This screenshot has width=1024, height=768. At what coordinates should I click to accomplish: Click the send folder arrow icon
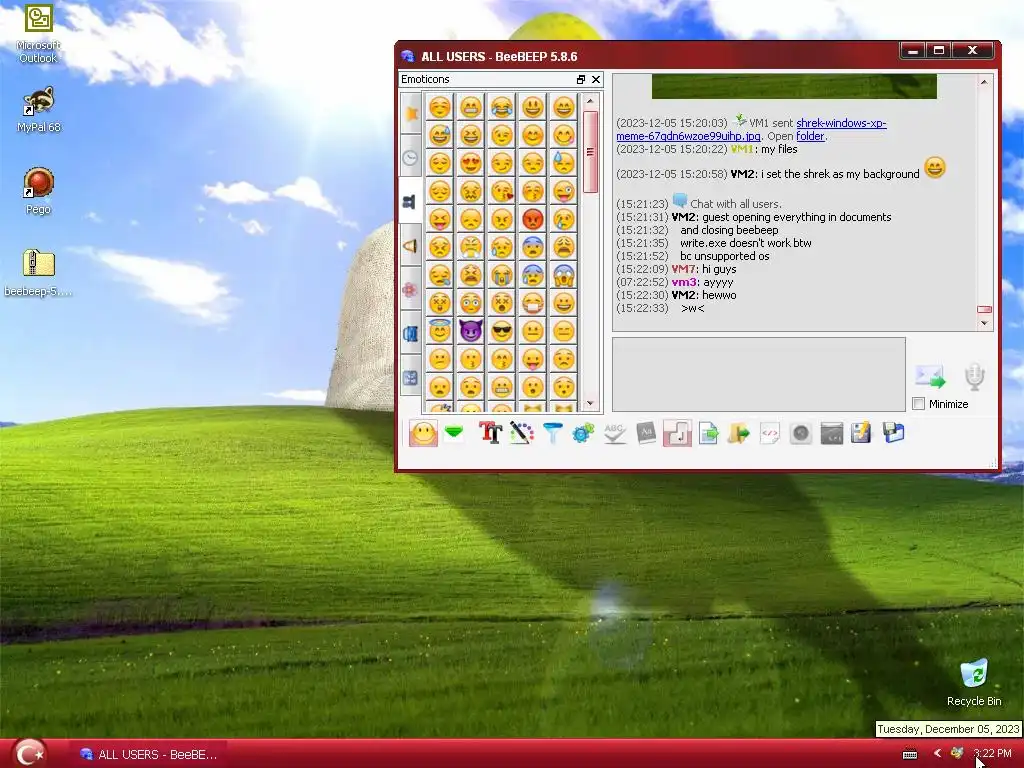pyautogui.click(x=739, y=433)
